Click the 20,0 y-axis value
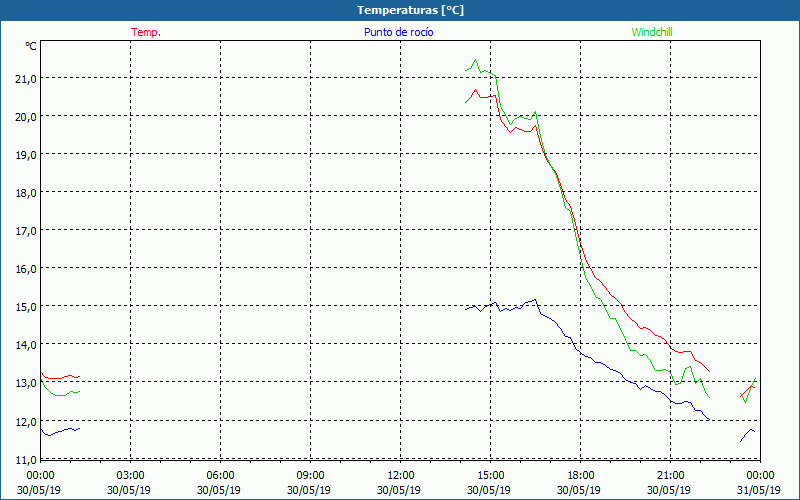800x500 pixels. click(26, 117)
